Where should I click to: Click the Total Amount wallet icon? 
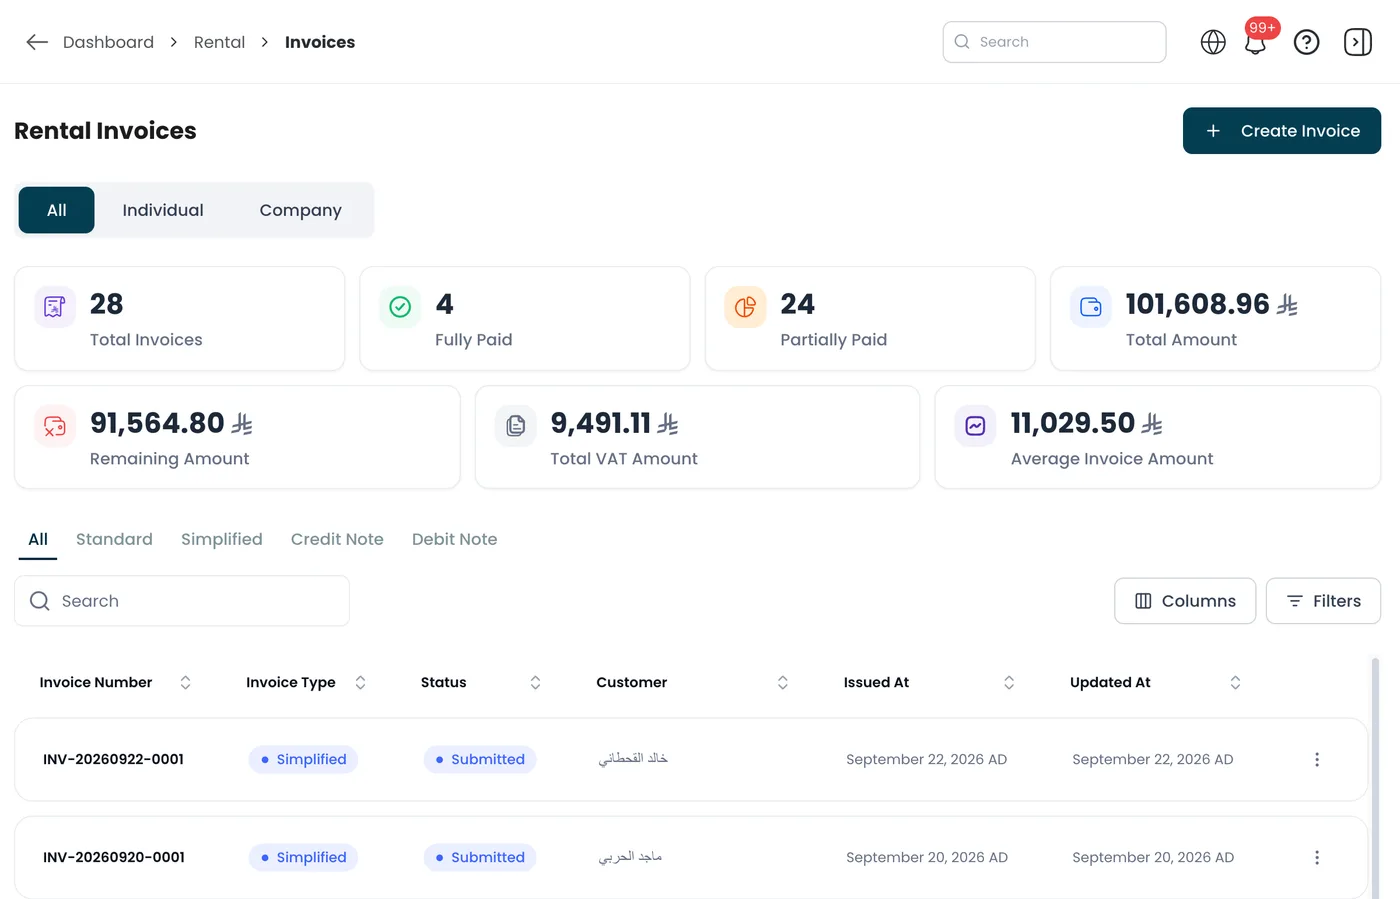1091,307
